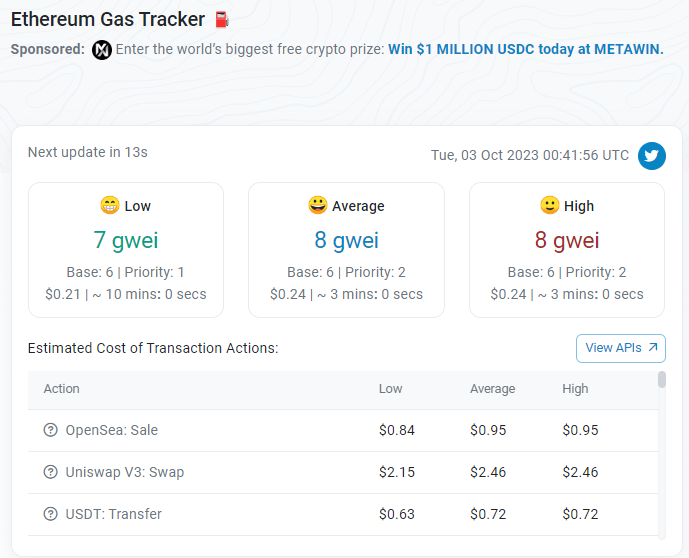Click the High column header
The width and height of the screenshot is (689, 558).
tap(575, 389)
